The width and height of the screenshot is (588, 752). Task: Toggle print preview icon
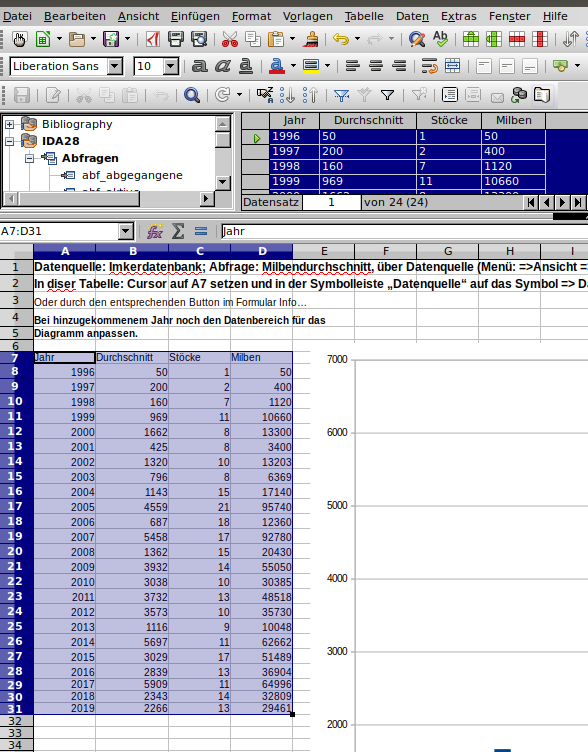[x=199, y=39]
